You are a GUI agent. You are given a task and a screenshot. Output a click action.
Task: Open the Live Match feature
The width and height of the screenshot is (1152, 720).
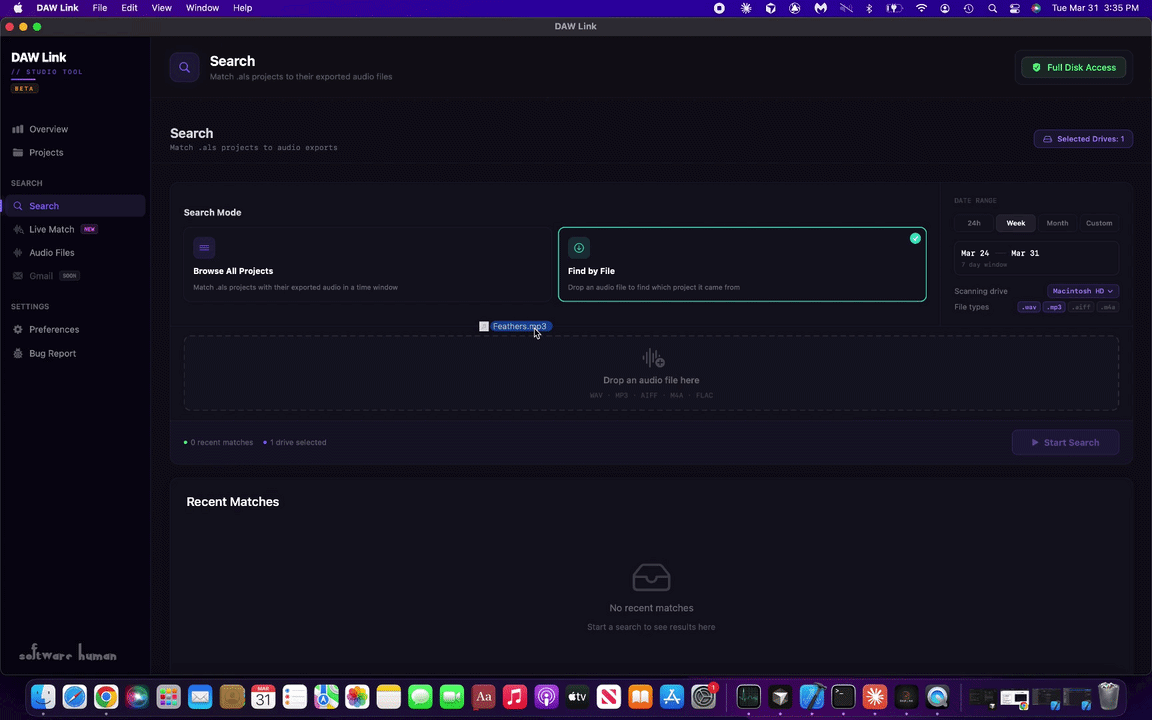pos(51,229)
